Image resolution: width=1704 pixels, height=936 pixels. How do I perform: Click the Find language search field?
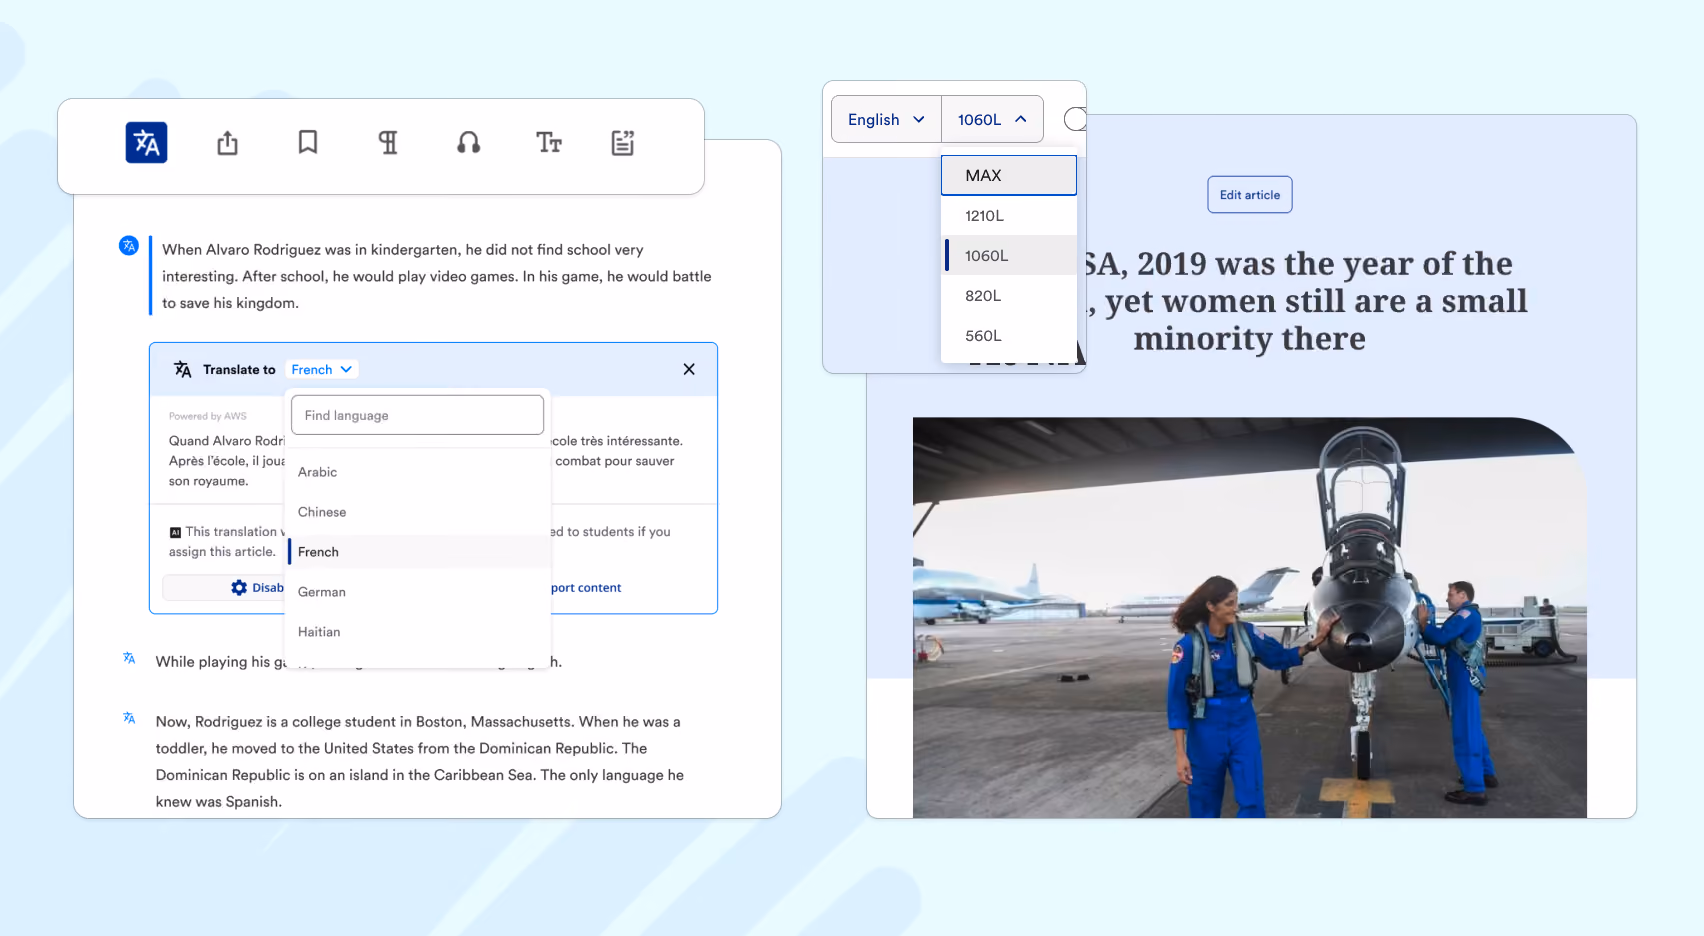(417, 415)
